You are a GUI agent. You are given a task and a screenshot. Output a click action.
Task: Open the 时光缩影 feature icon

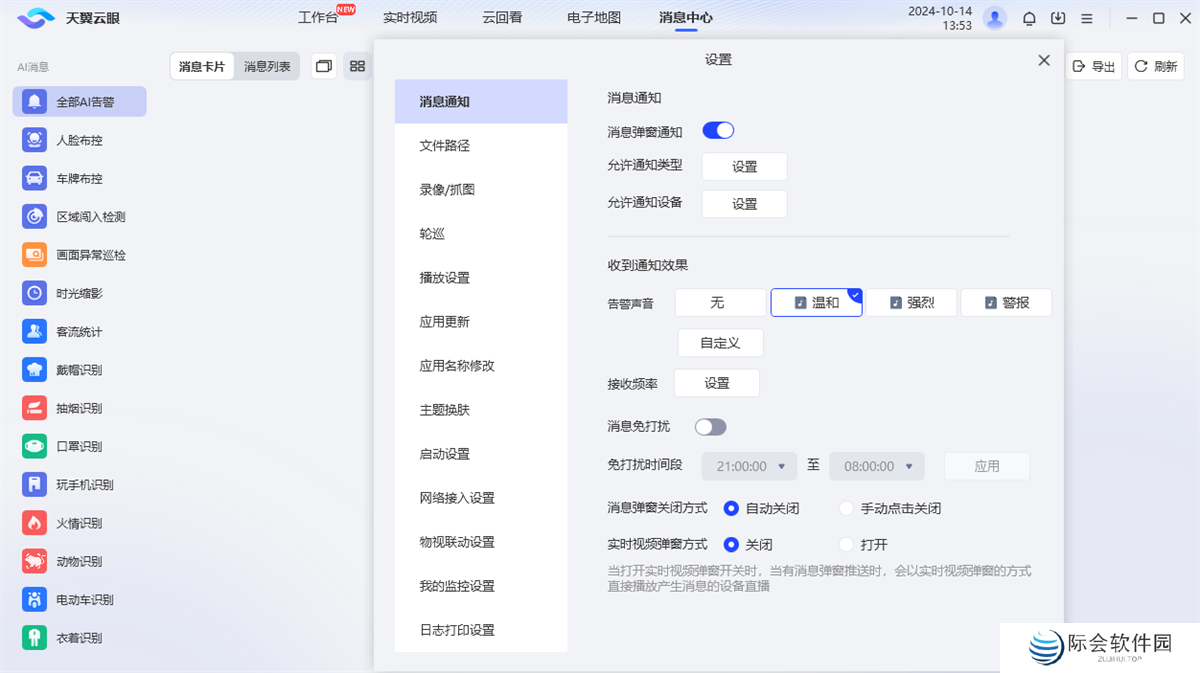[x=33, y=293]
